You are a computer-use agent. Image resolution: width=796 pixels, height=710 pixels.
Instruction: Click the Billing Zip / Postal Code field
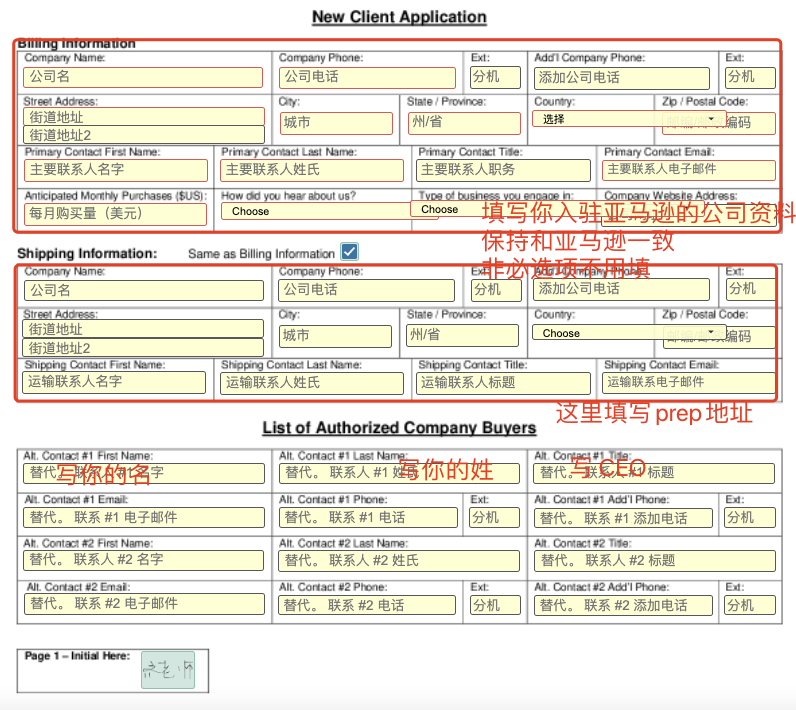point(719,123)
